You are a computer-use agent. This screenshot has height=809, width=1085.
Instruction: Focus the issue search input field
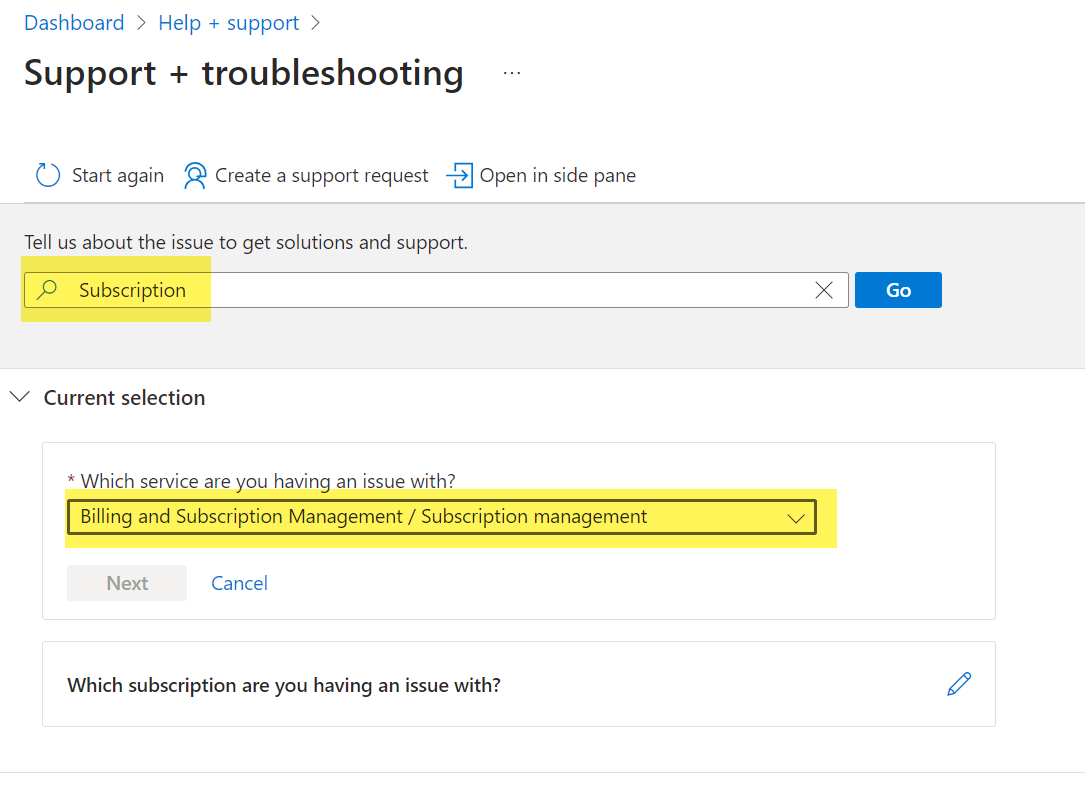(436, 290)
